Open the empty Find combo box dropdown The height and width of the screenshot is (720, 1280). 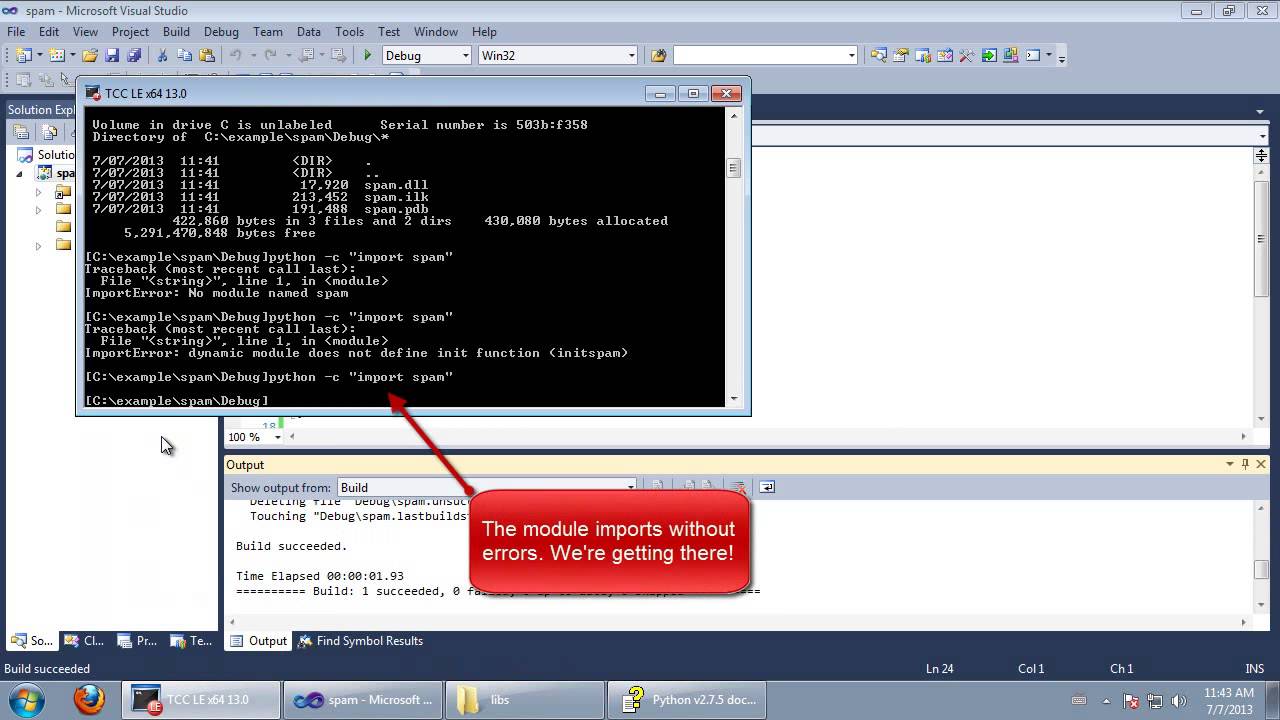tap(852, 56)
